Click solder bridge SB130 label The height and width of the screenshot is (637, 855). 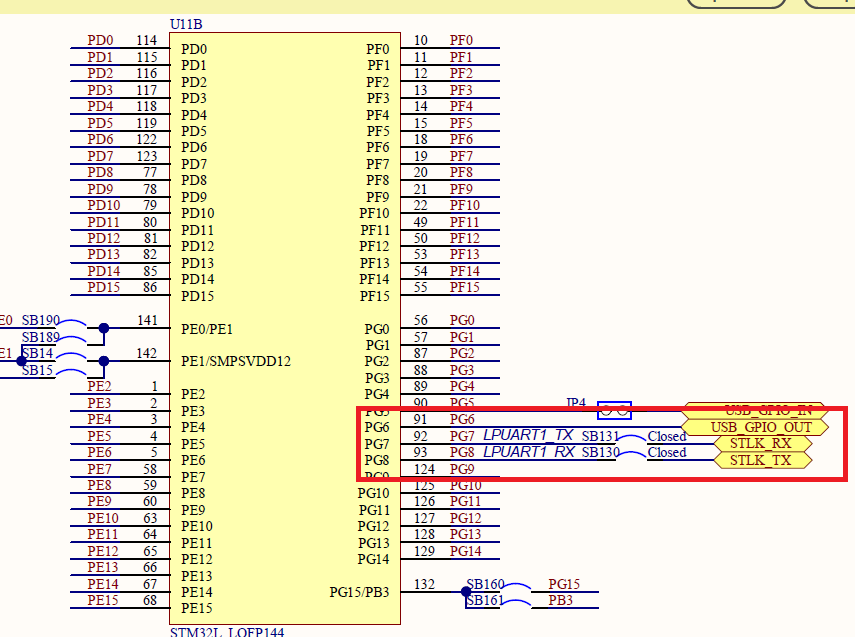[x=601, y=453]
